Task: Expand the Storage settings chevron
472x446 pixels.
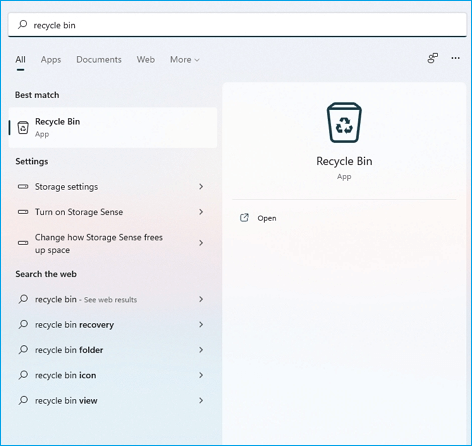Action: pyautogui.click(x=201, y=187)
